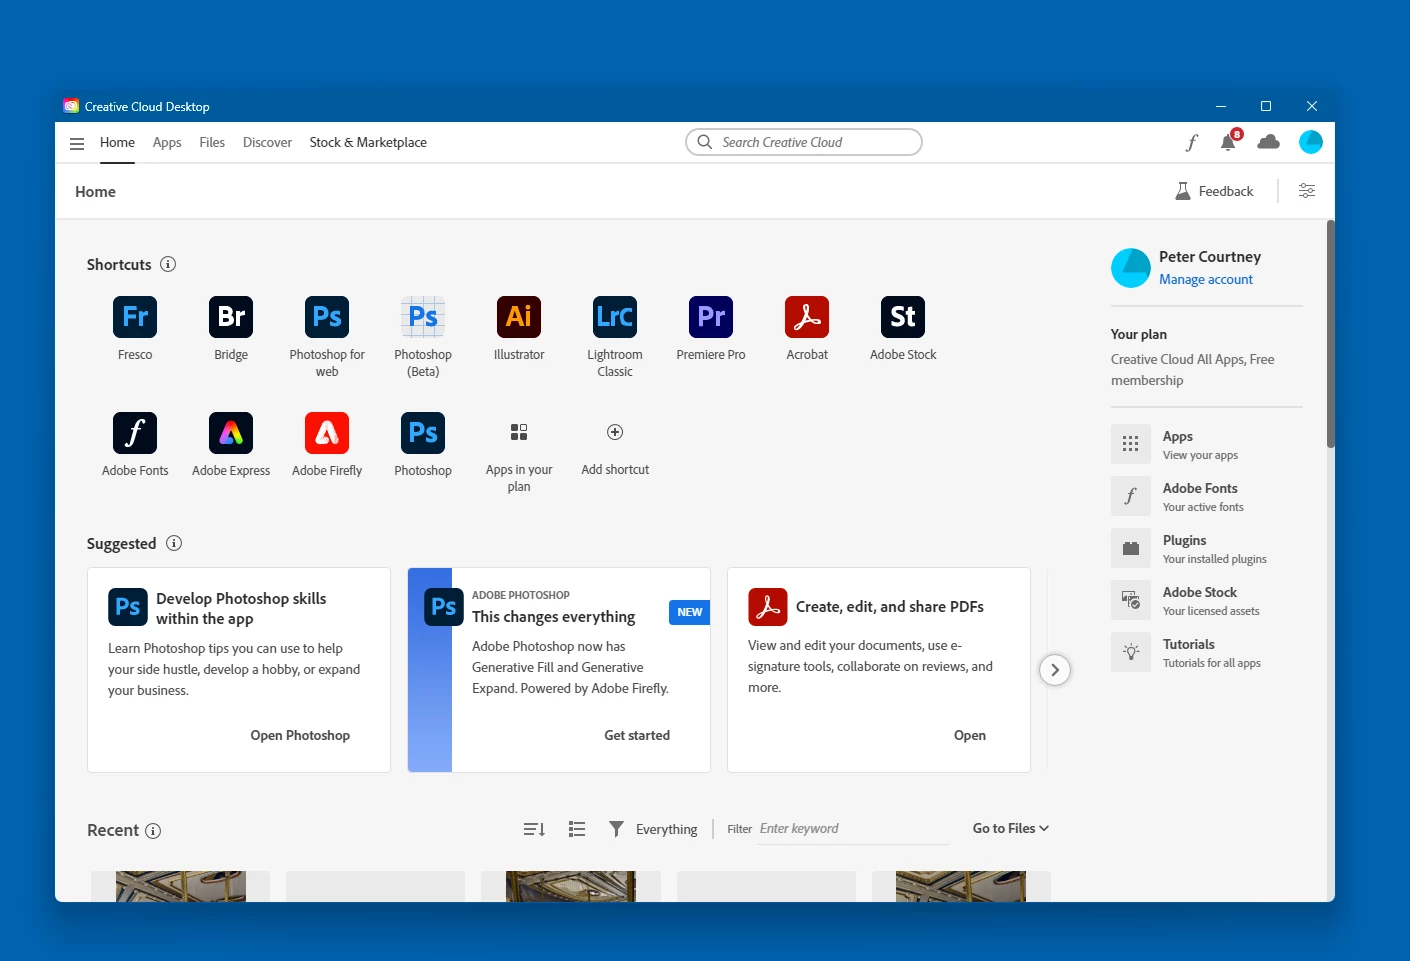
Task: Open the Home preferences sliders icon
Action: tap(1307, 191)
